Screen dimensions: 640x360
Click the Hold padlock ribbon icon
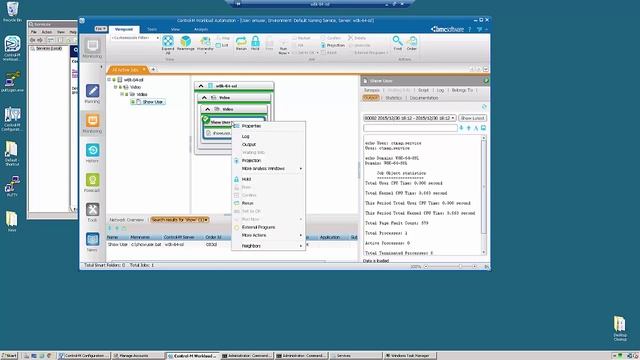[x=255, y=43]
